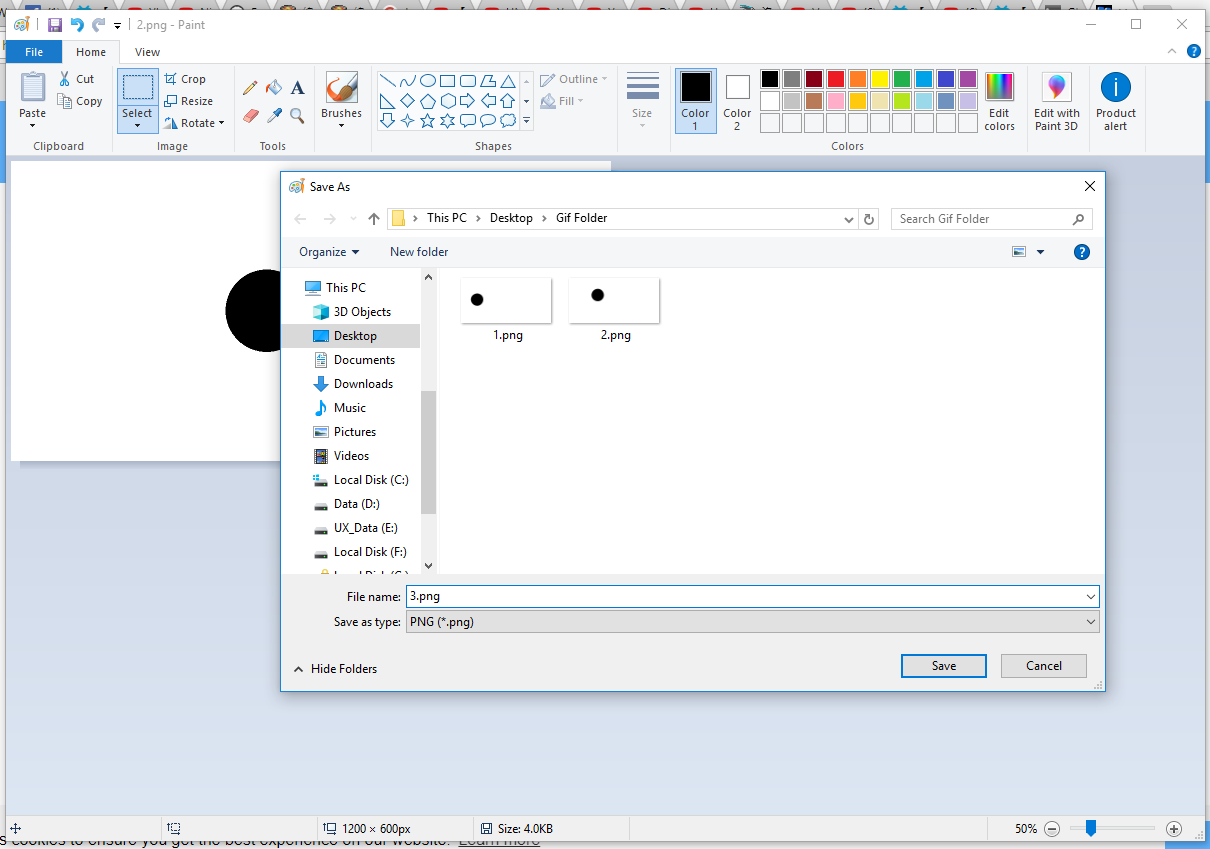
Task: Click the Save button
Action: point(943,666)
